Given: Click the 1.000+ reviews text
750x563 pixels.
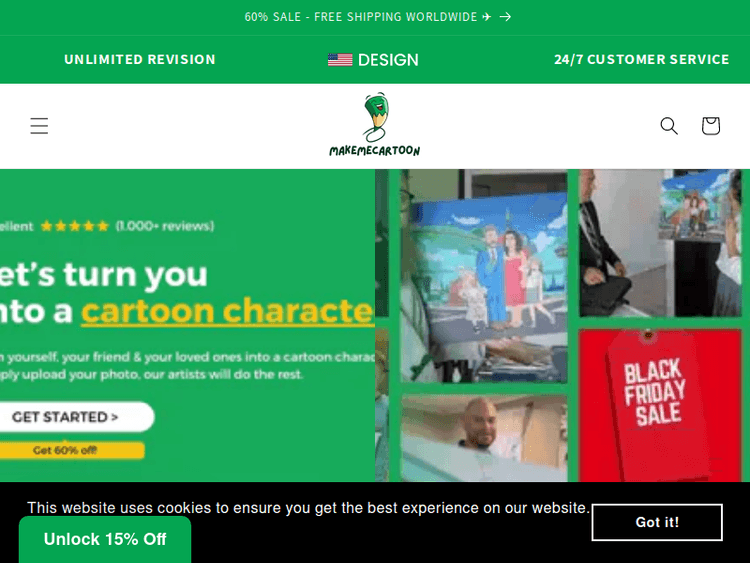Looking at the screenshot, I should (165, 226).
